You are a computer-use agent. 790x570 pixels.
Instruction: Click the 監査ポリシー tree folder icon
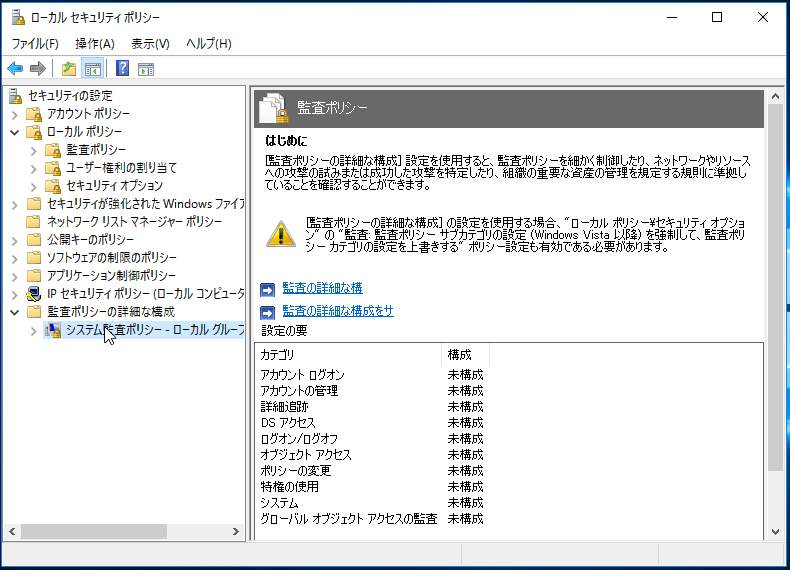pos(53,150)
